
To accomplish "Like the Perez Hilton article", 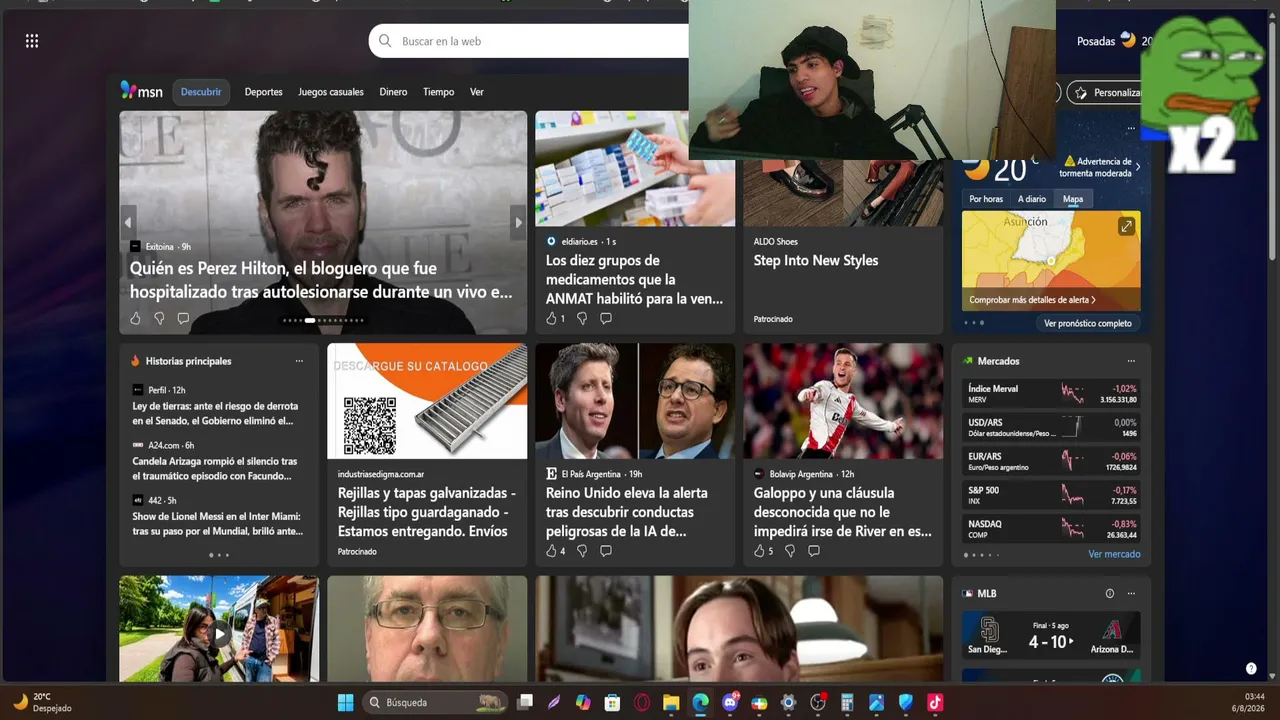I will pos(135,318).
